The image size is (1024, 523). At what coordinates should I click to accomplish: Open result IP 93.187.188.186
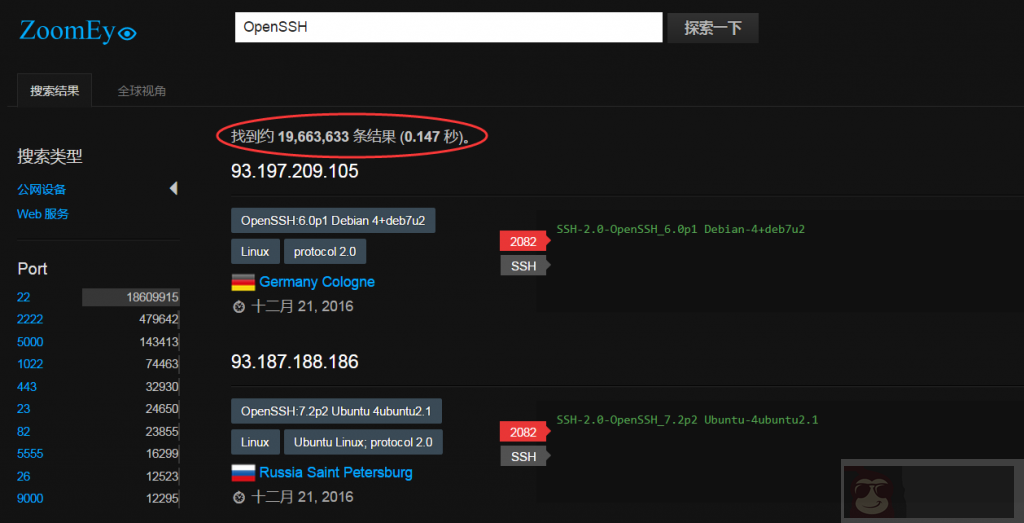pyautogui.click(x=295, y=361)
